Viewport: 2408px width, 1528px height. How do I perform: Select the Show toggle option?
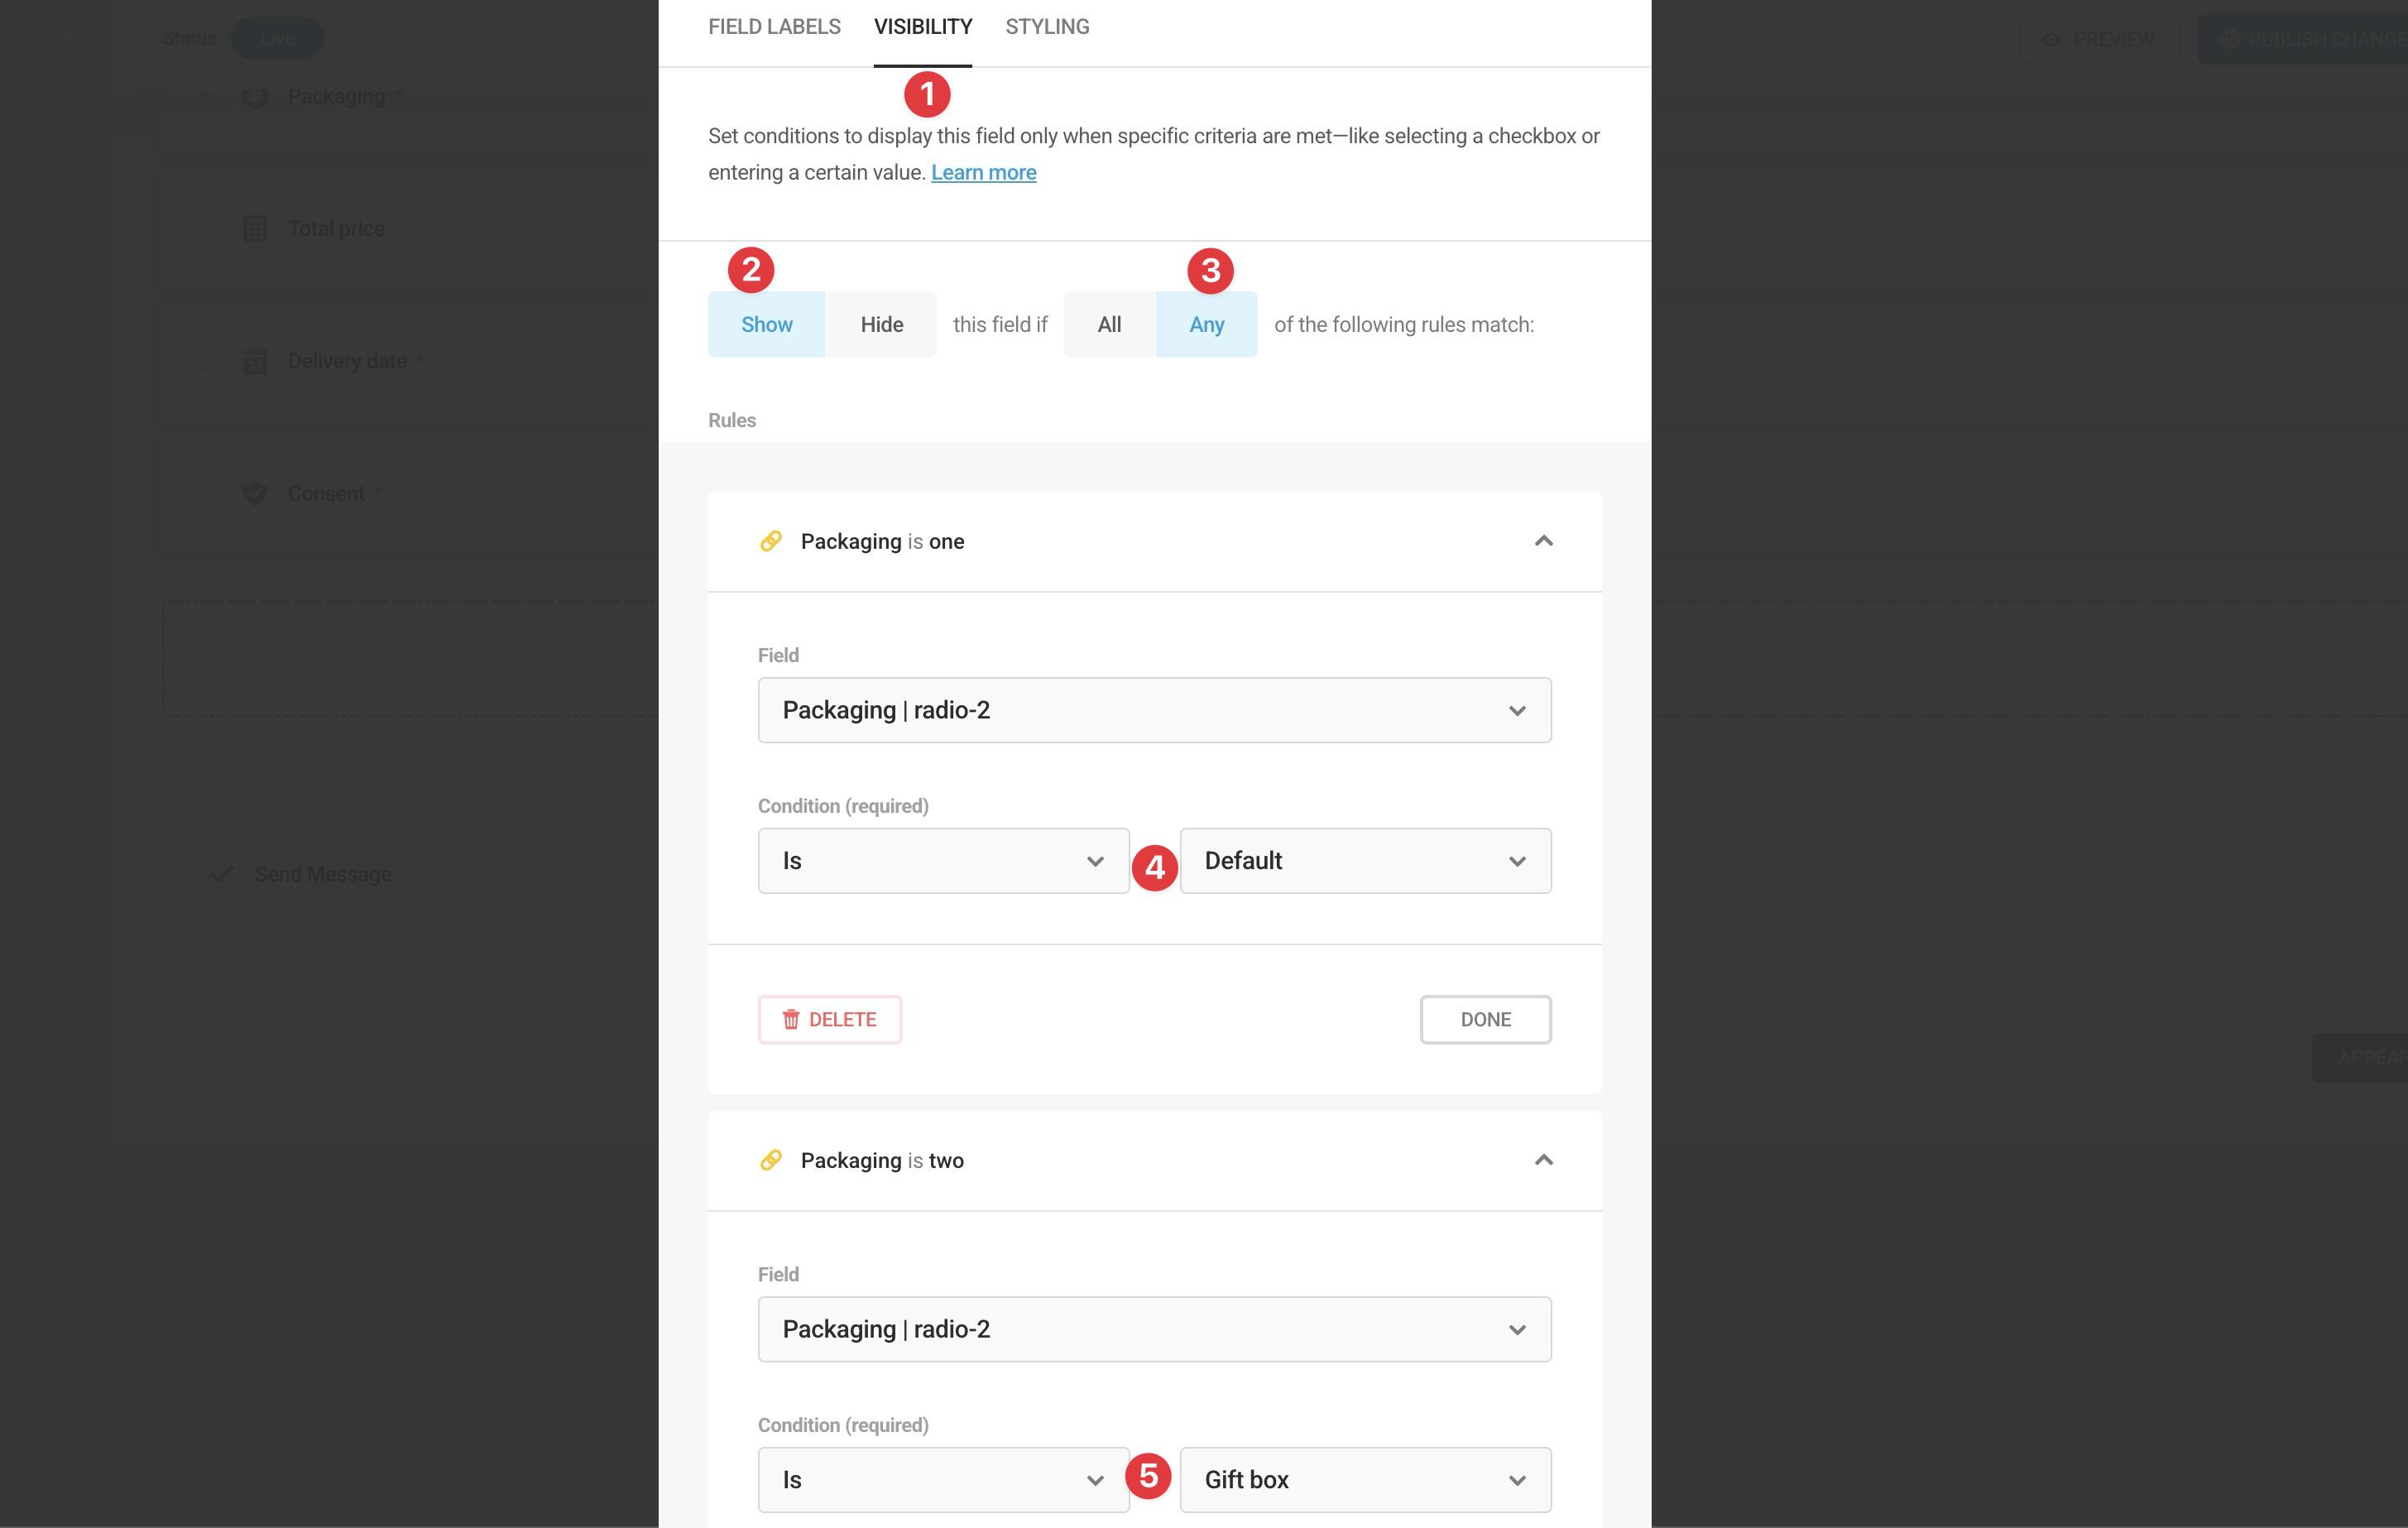(766, 324)
